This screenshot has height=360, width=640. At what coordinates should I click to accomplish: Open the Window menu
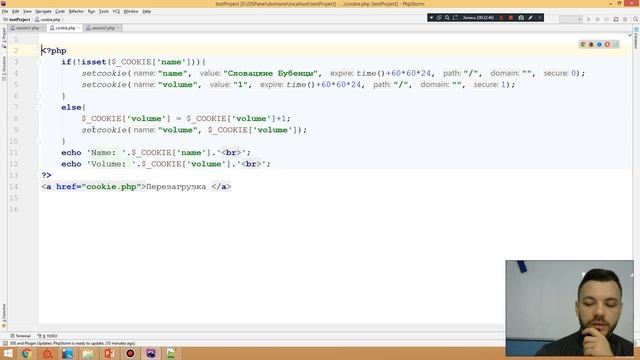coord(131,11)
